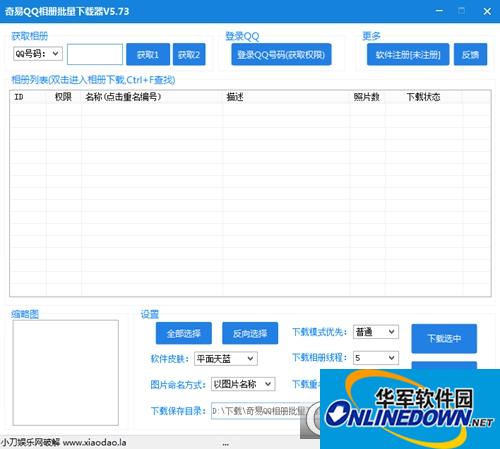Open the 下载模式优先 dropdown
Image resolution: width=500 pixels, height=449 pixels.
click(376, 332)
